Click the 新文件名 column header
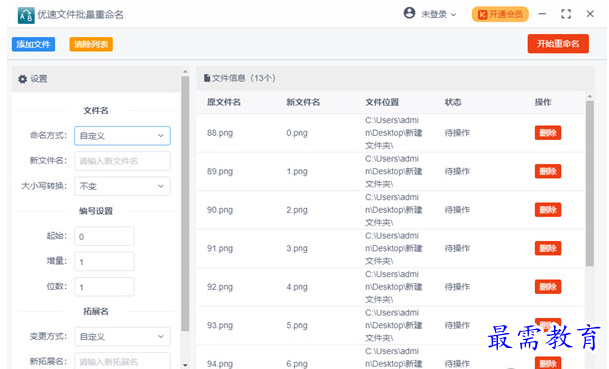 [x=303, y=102]
